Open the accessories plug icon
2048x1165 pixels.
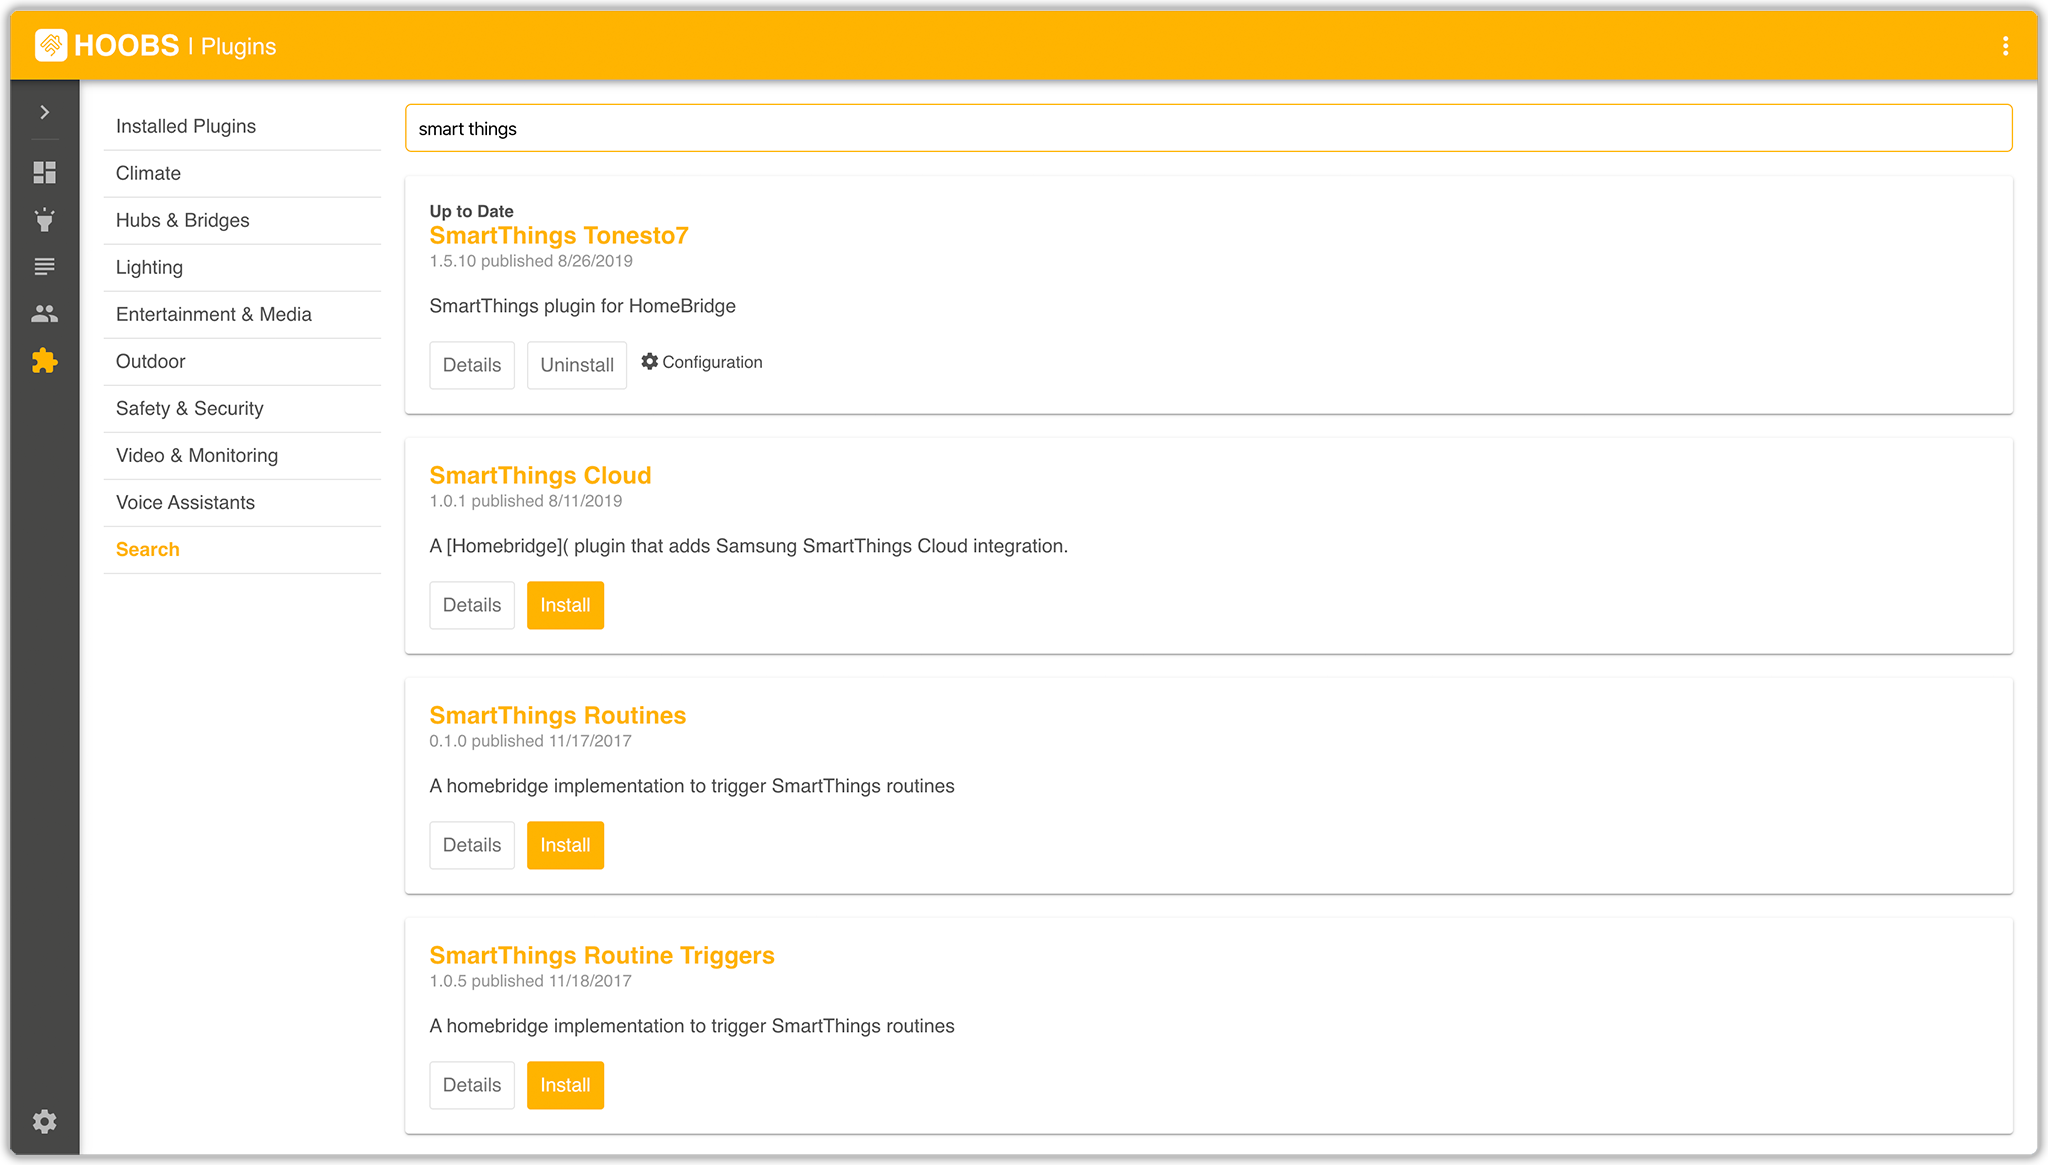click(44, 220)
